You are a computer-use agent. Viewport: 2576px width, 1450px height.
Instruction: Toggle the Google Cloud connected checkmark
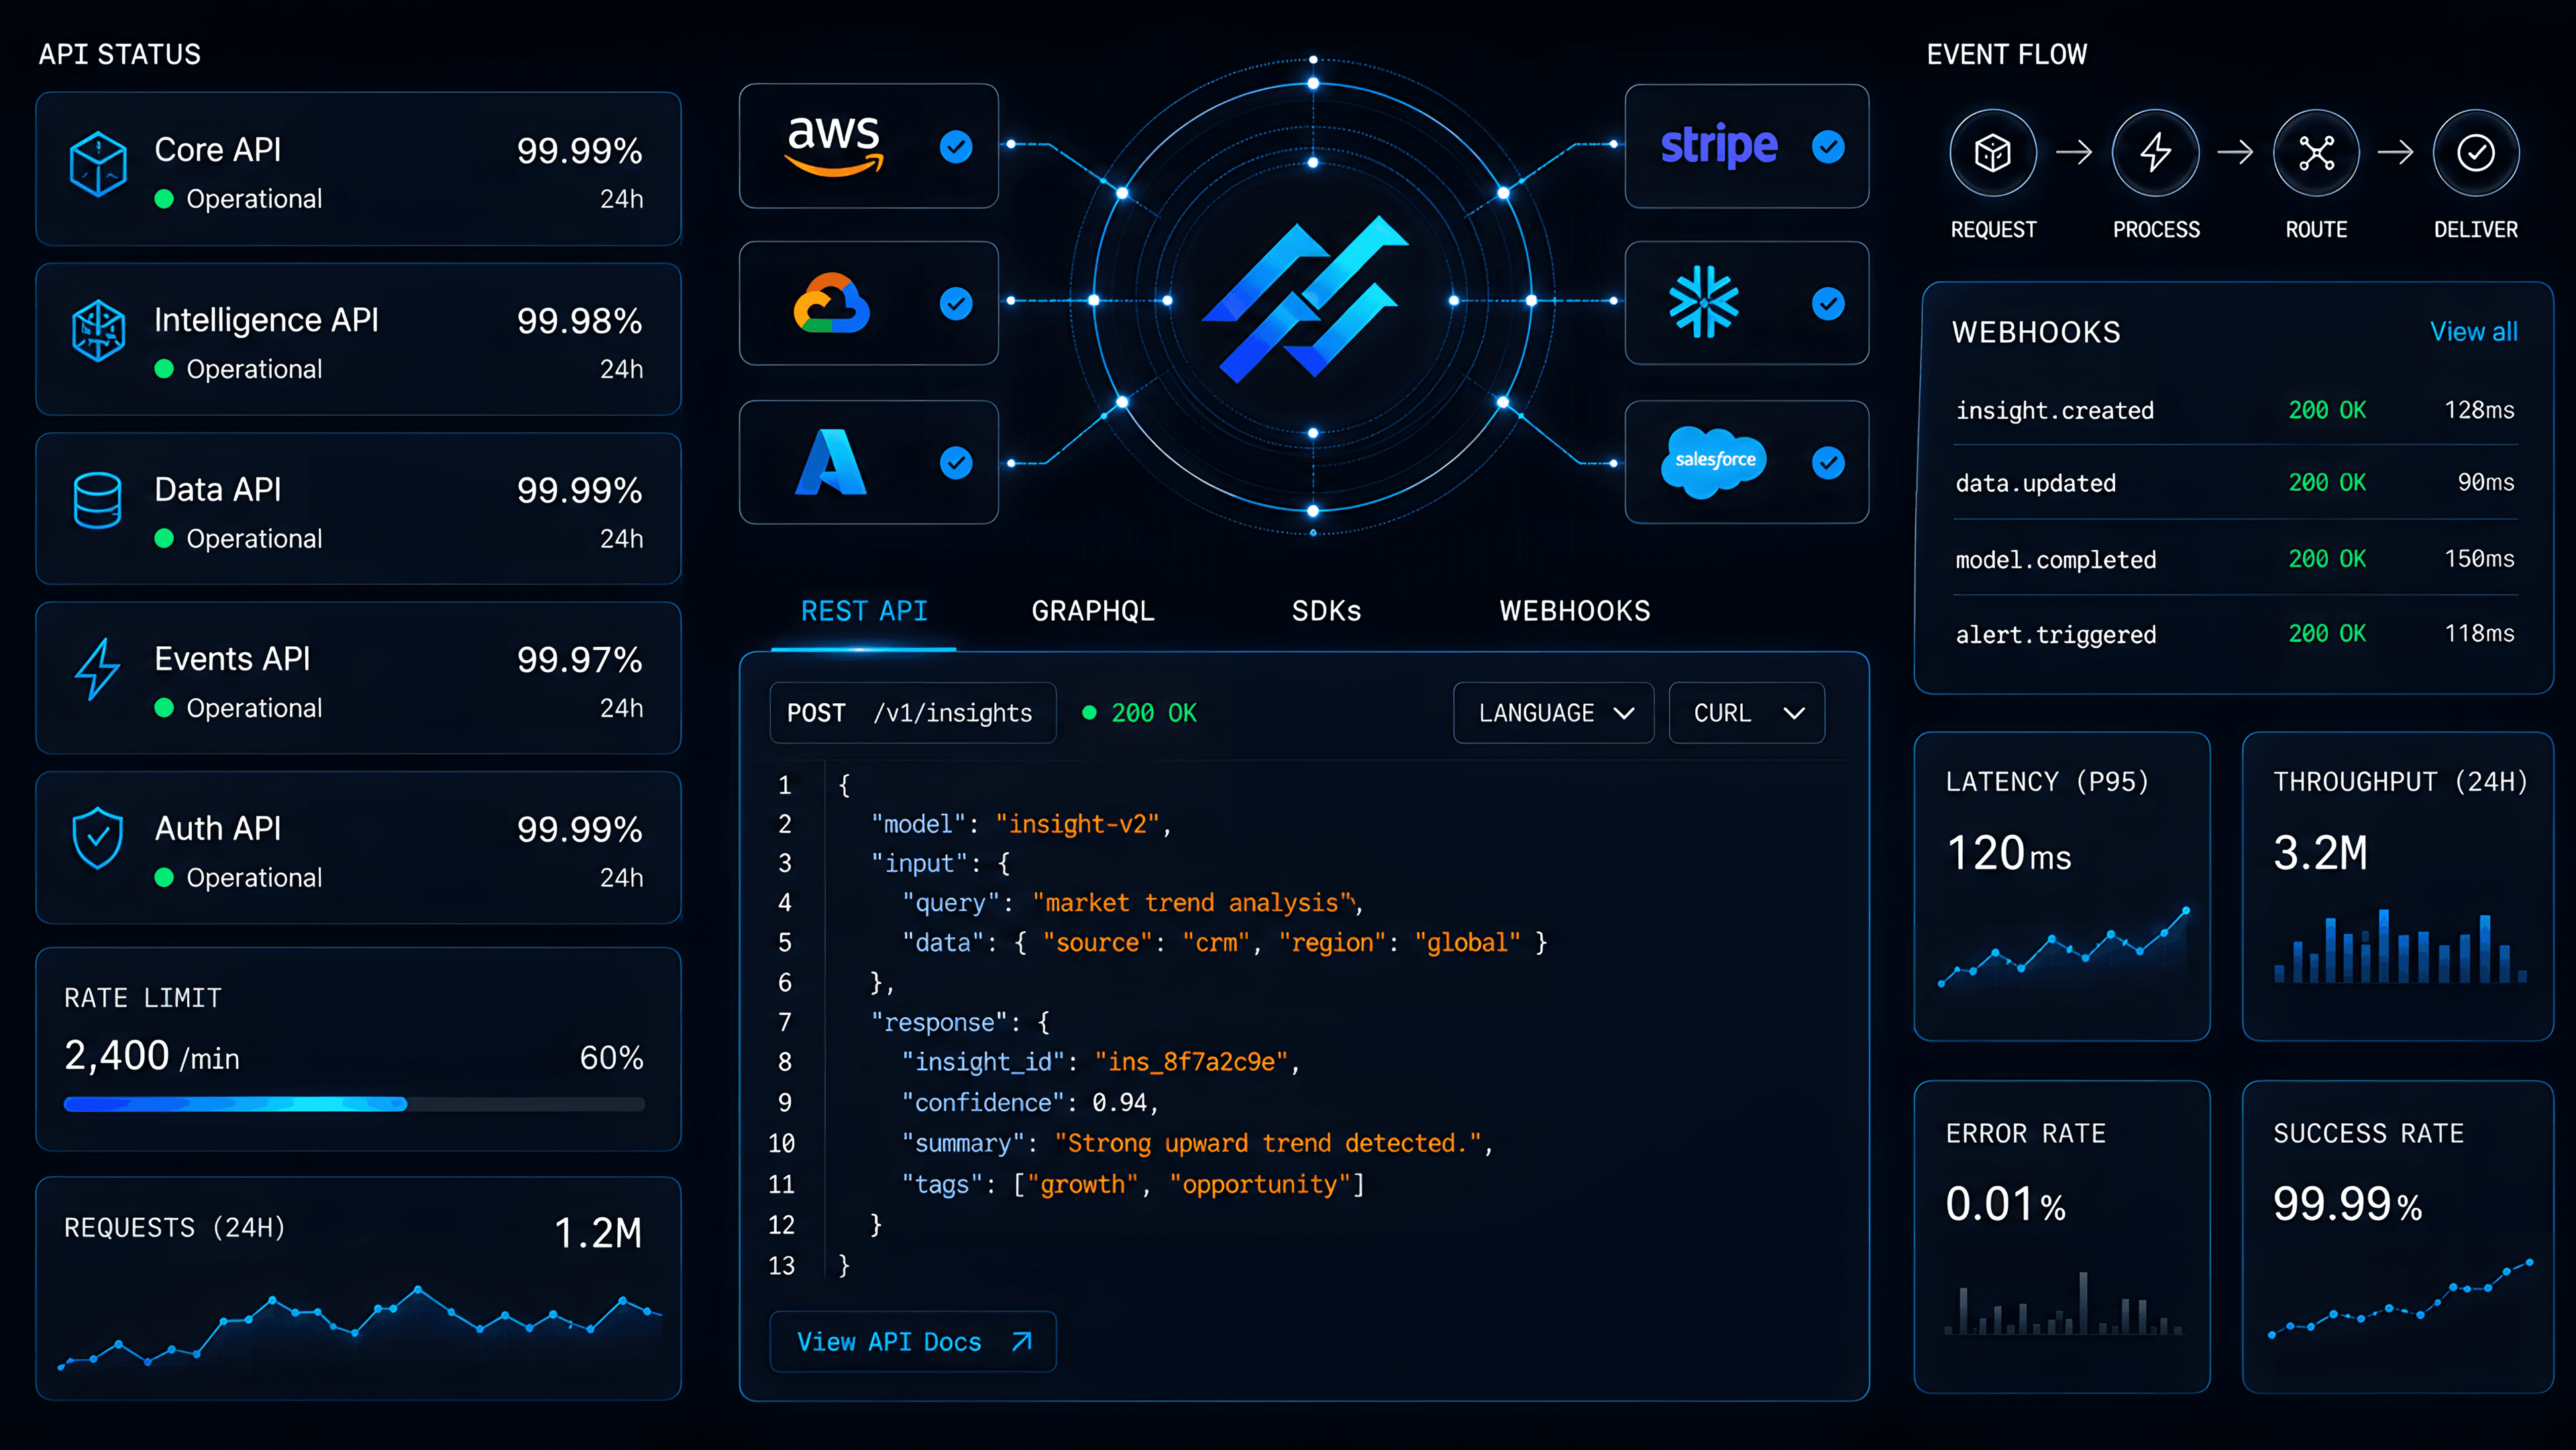[956, 304]
